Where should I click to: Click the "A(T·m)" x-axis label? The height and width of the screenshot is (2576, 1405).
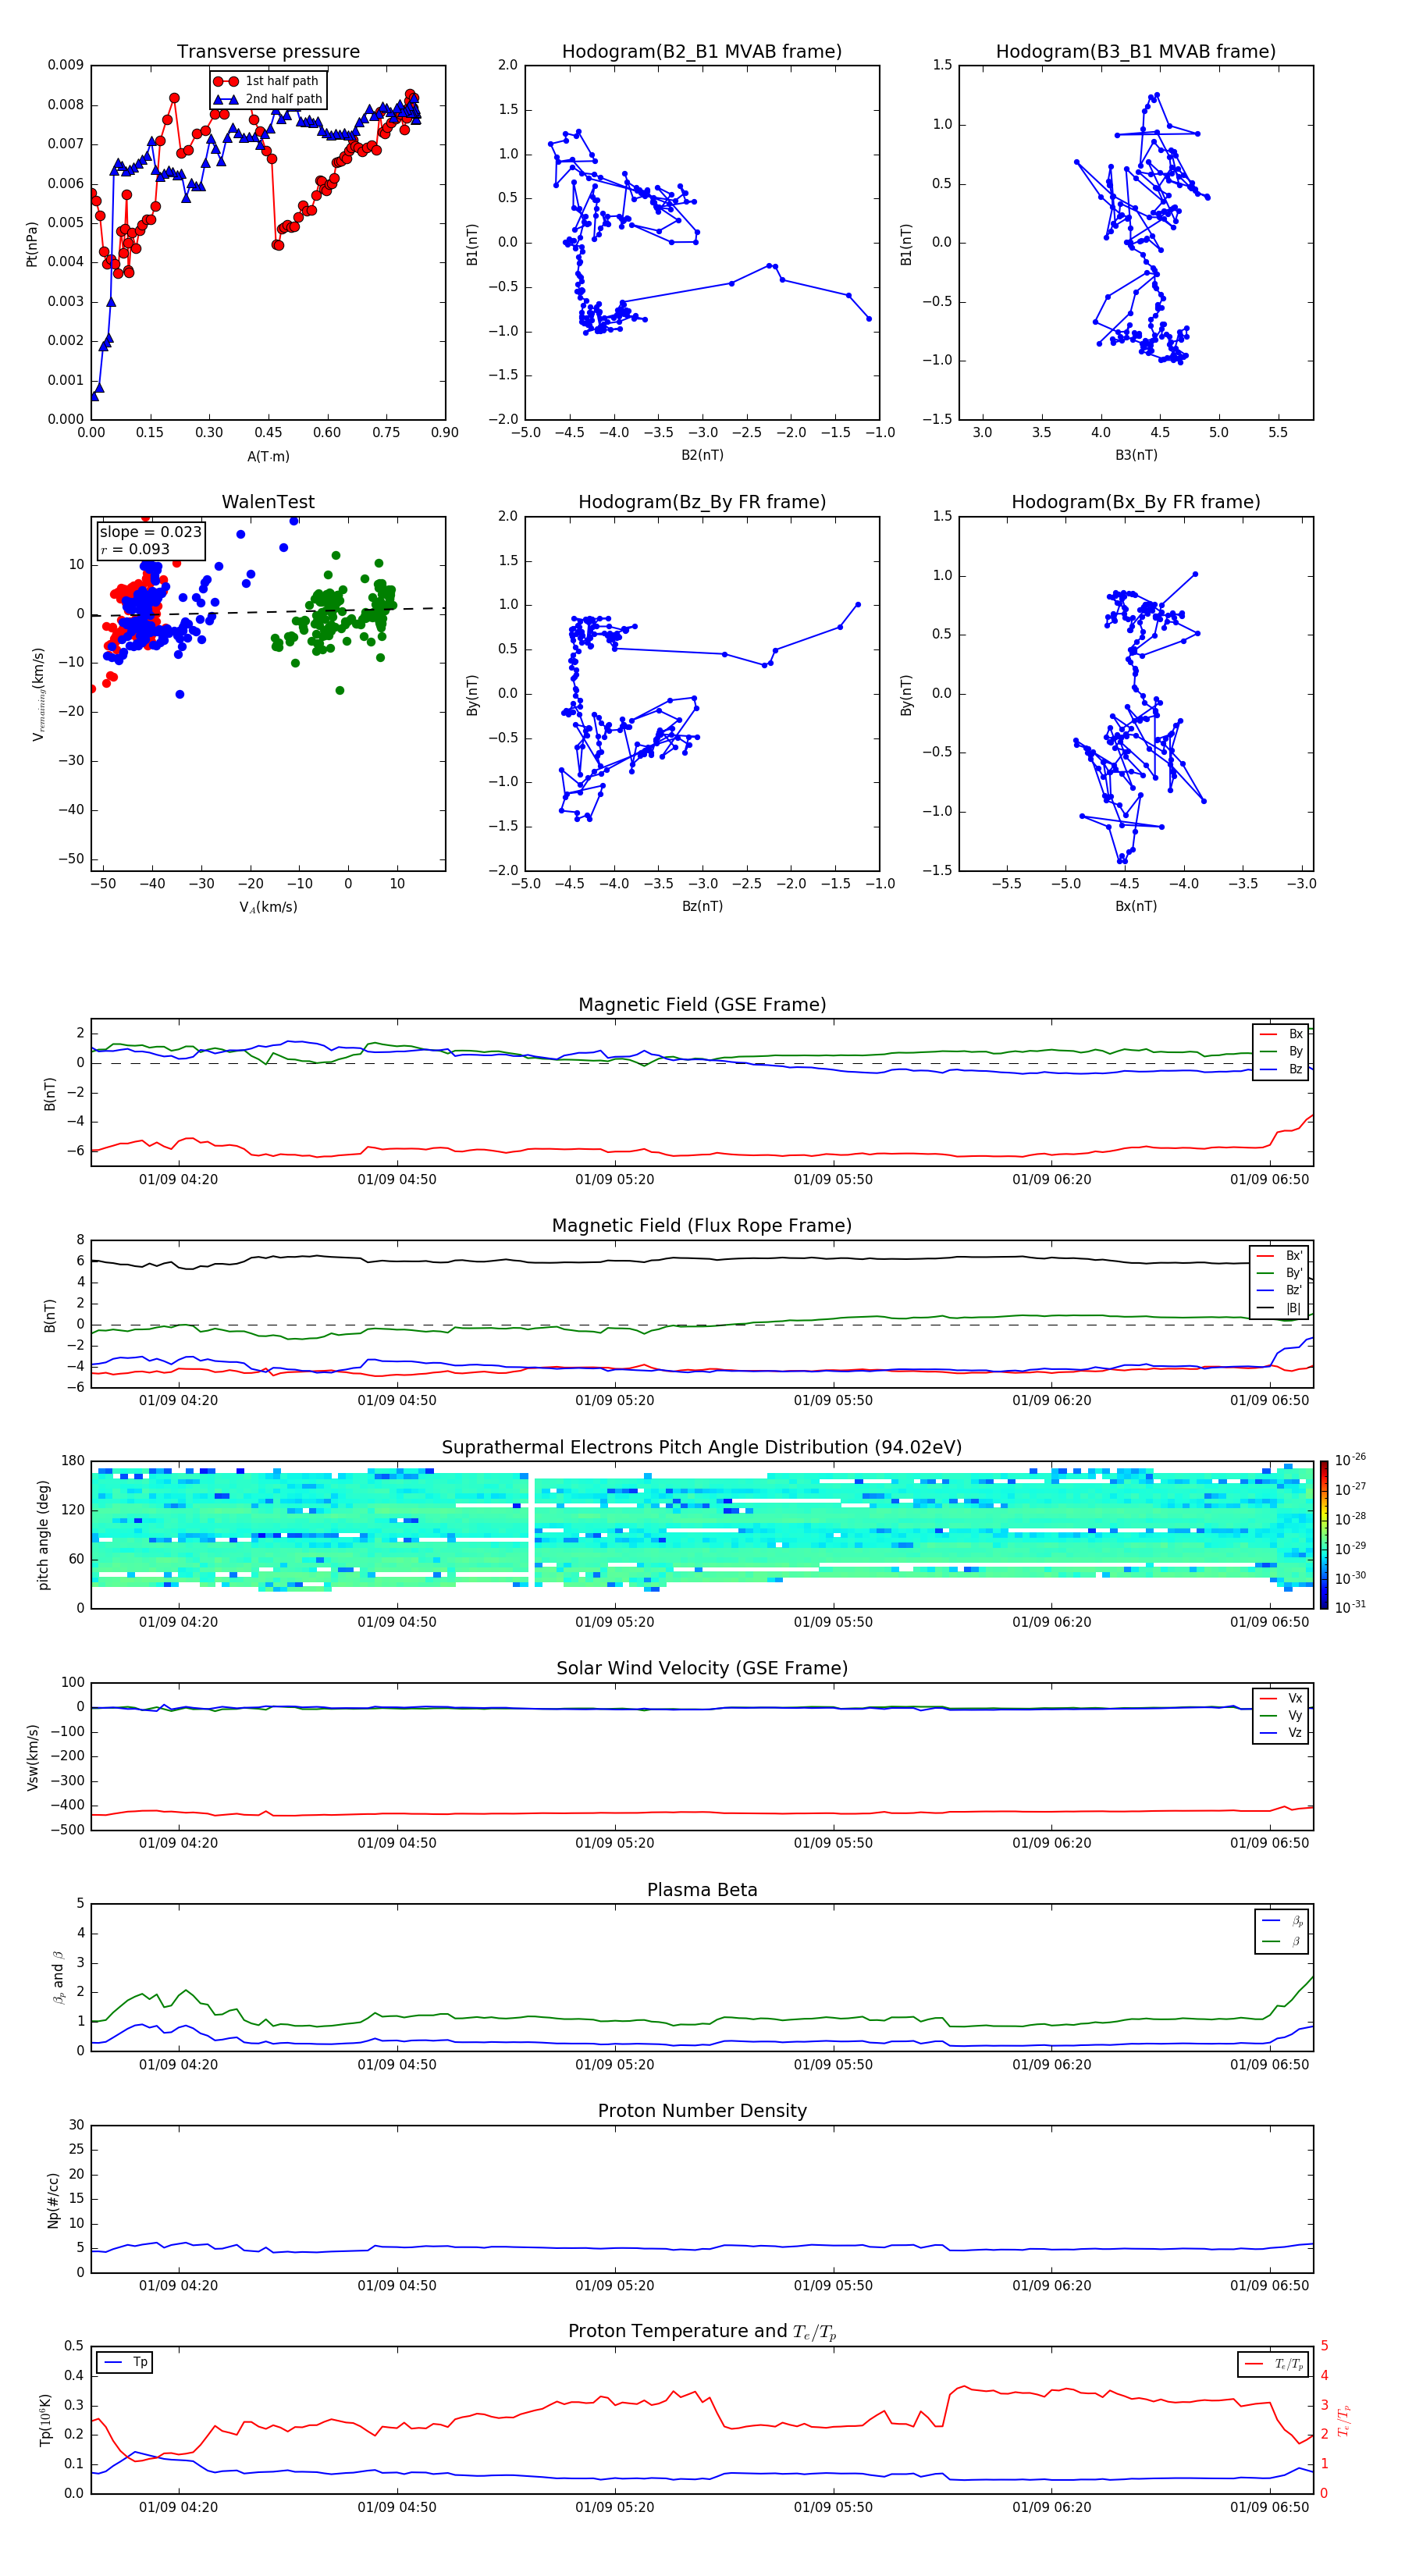pos(268,456)
